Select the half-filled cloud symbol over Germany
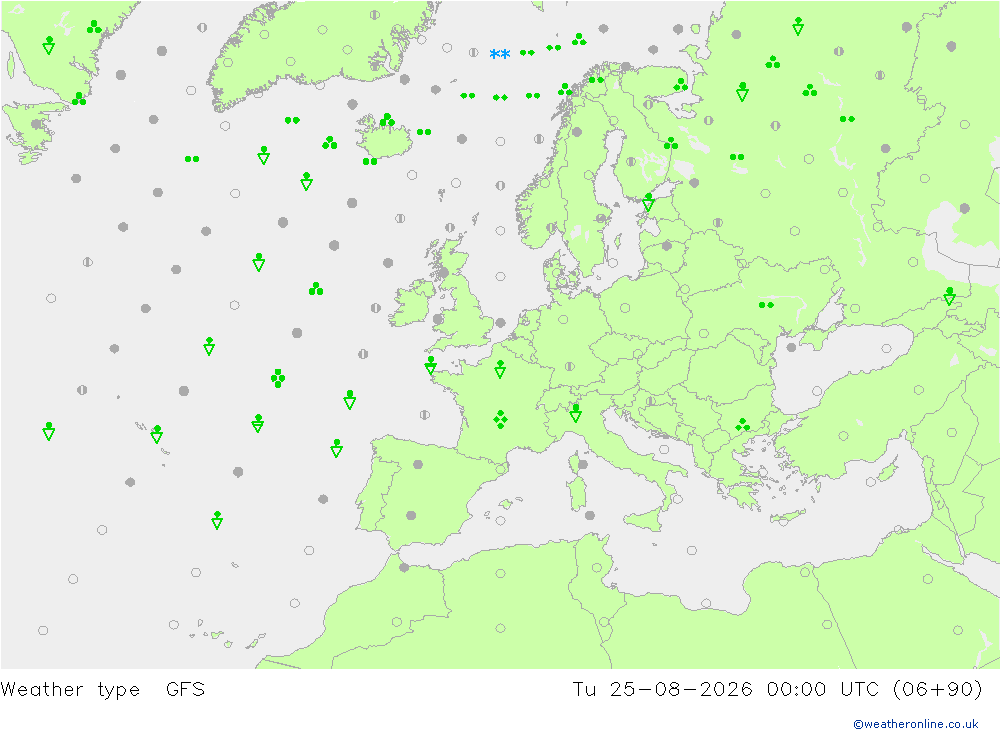 [570, 366]
